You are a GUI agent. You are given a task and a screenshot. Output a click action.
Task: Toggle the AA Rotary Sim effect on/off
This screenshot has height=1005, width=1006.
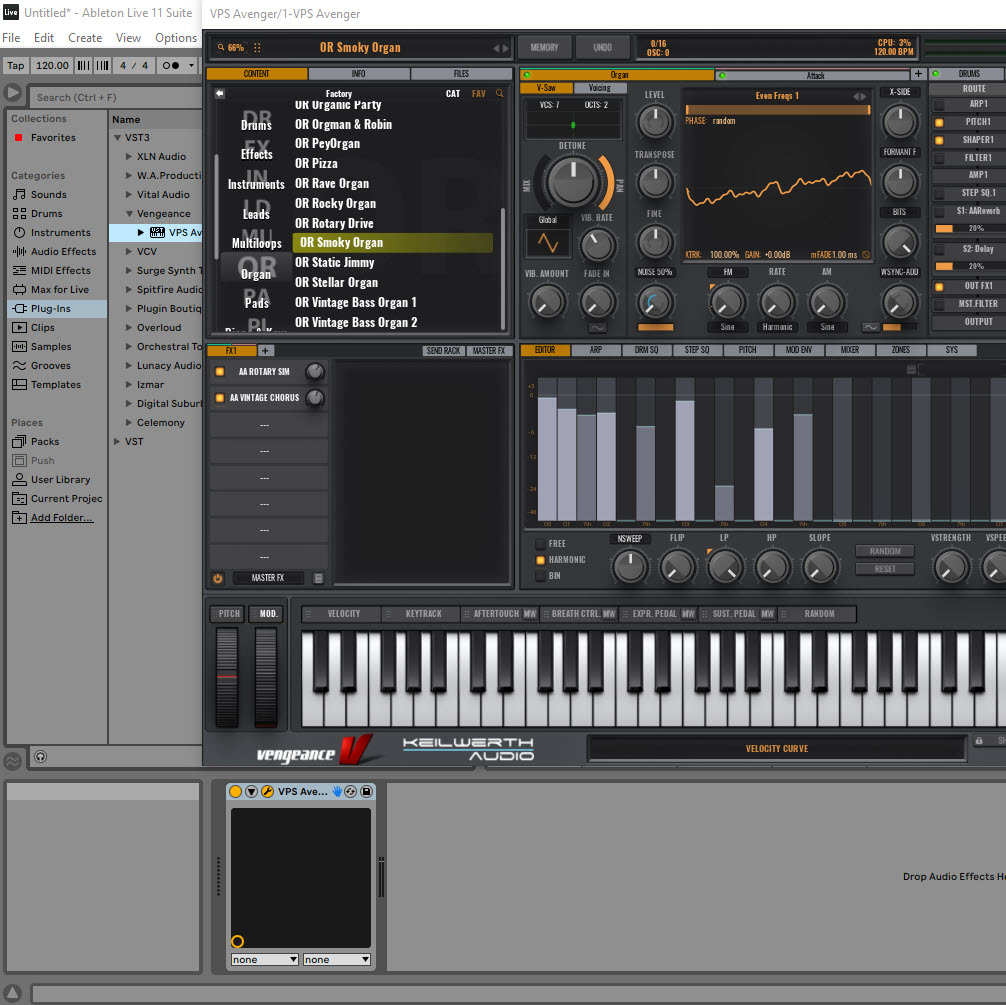[x=220, y=372]
